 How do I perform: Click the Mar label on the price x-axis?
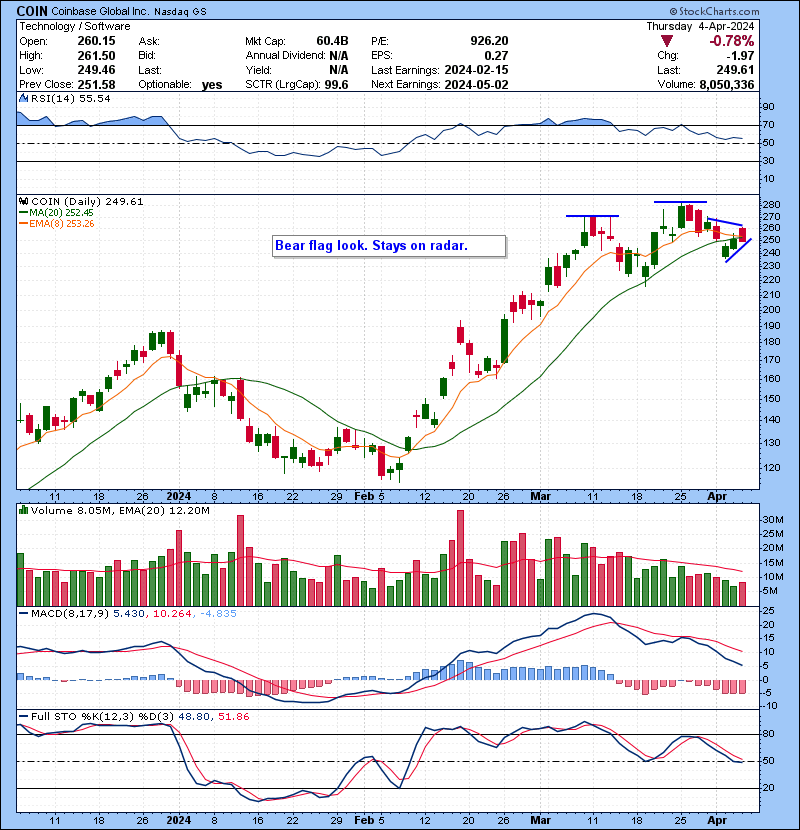(541, 496)
